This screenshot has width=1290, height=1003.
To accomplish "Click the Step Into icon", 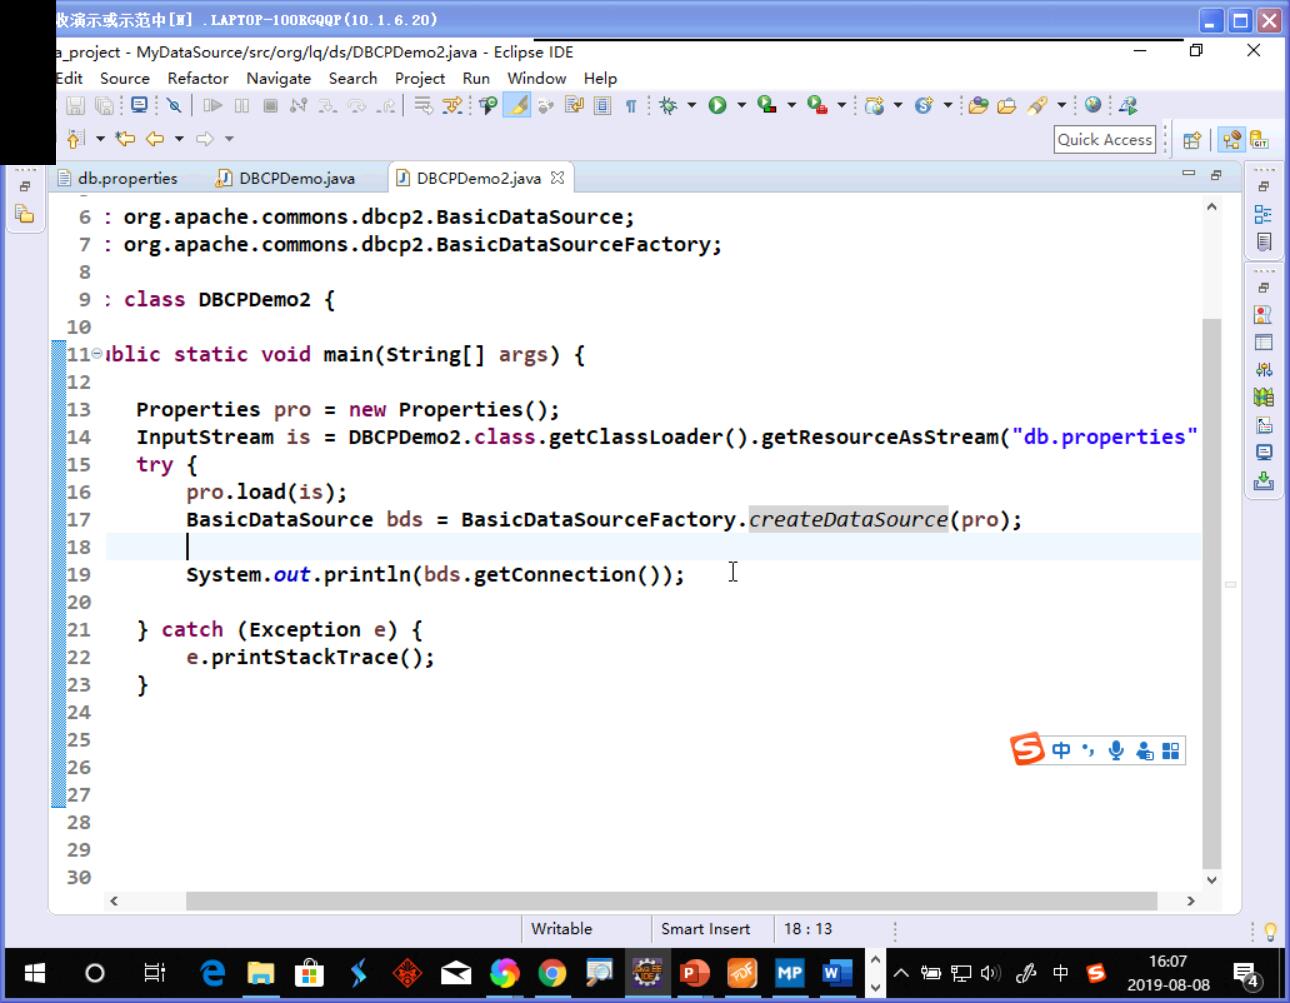I will [327, 105].
